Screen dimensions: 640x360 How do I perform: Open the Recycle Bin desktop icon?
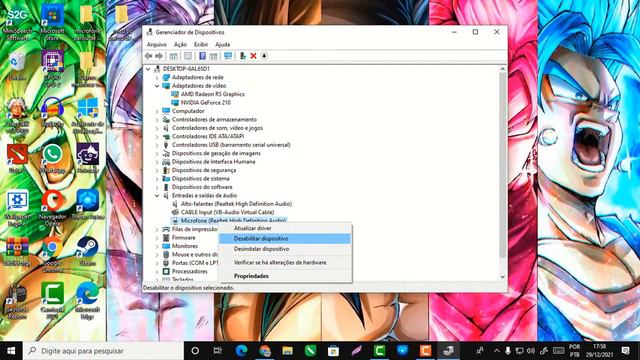pos(17,66)
